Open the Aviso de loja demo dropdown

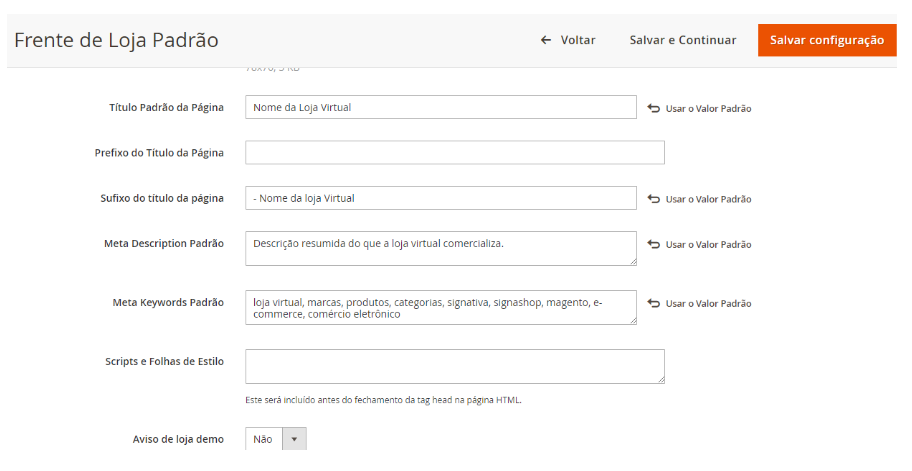coord(275,439)
